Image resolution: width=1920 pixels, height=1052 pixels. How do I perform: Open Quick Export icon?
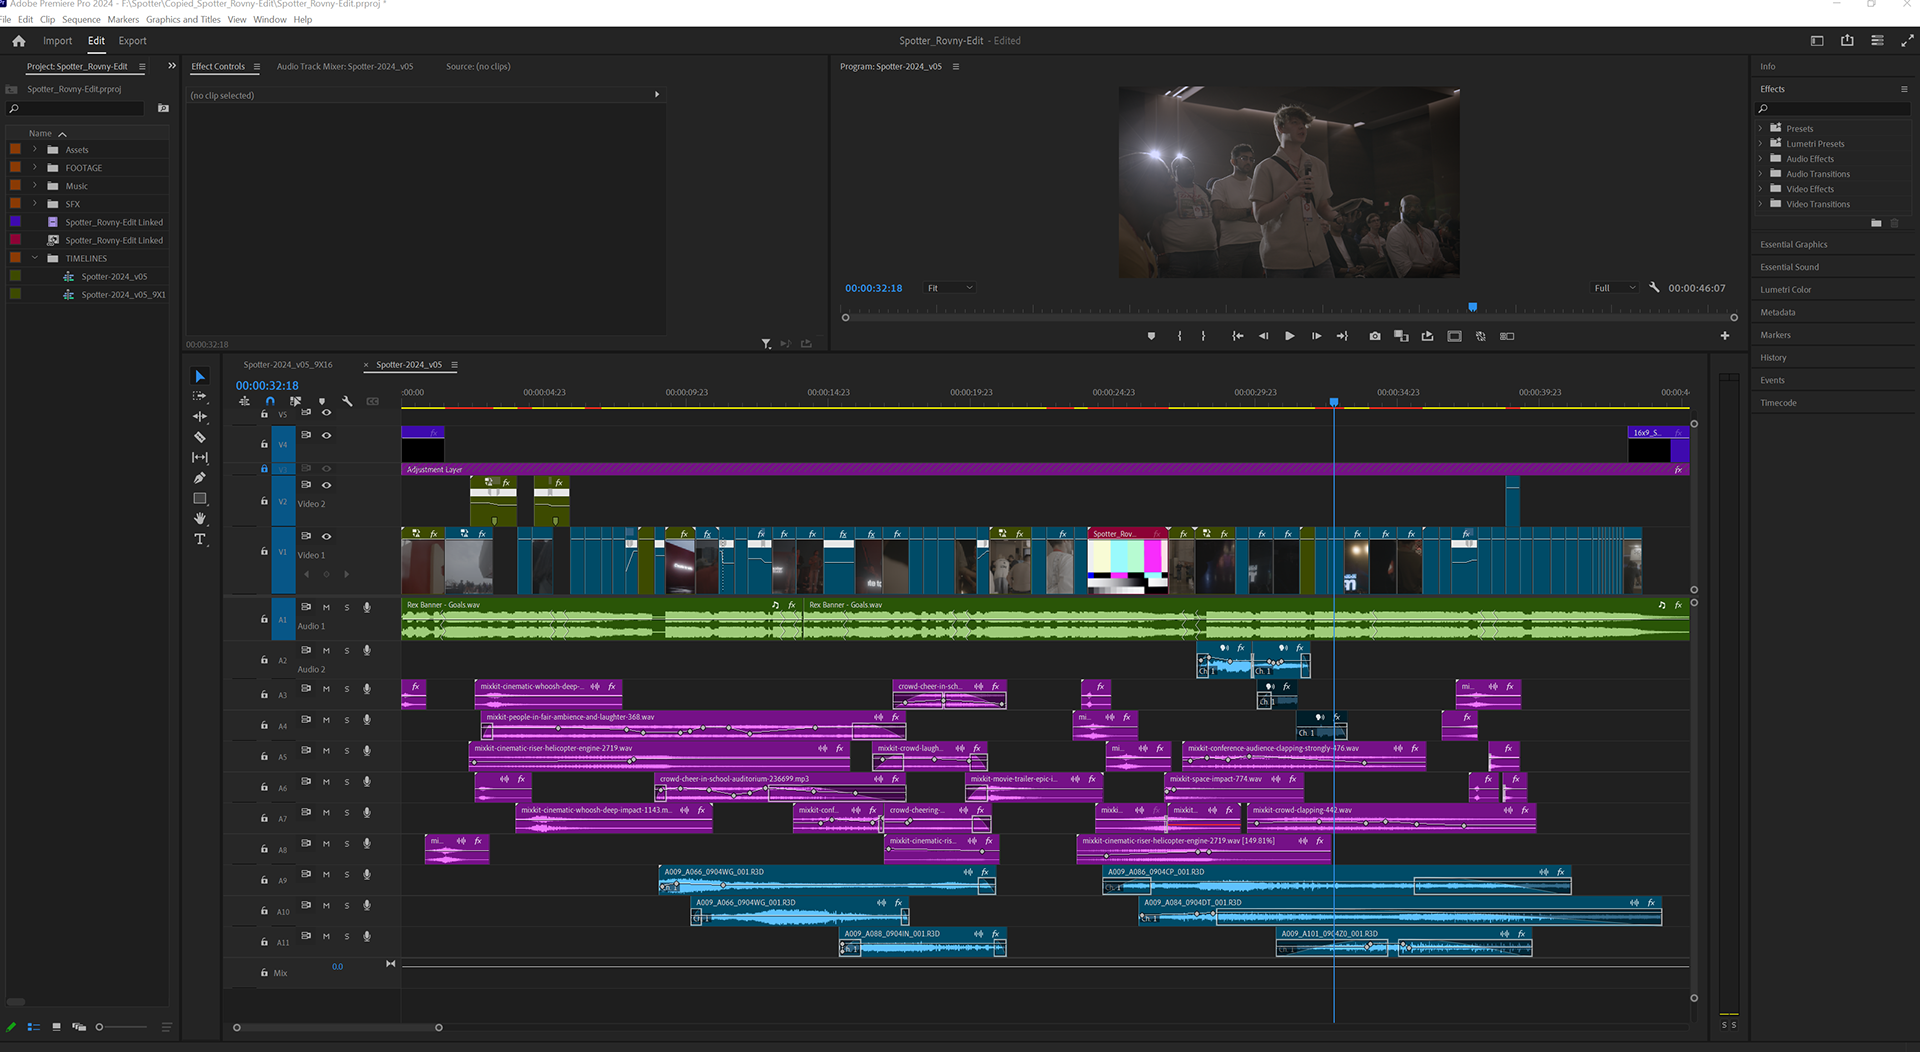click(x=1847, y=41)
